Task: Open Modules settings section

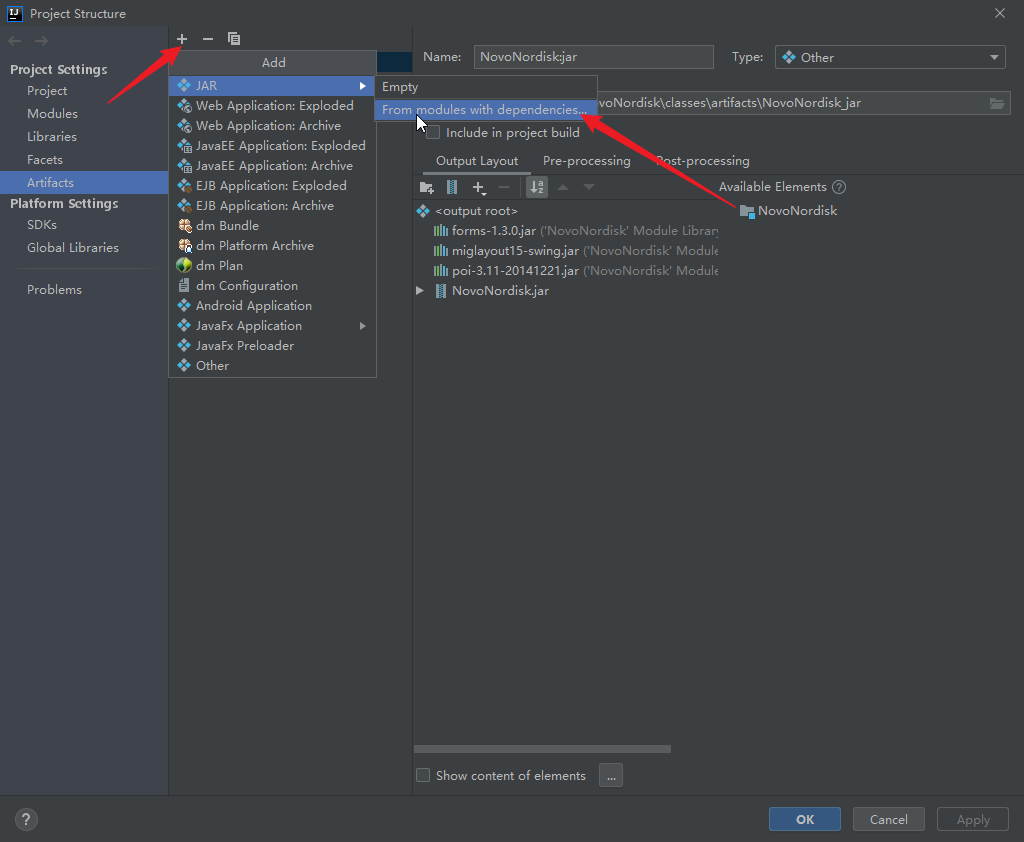Action: tap(52, 114)
